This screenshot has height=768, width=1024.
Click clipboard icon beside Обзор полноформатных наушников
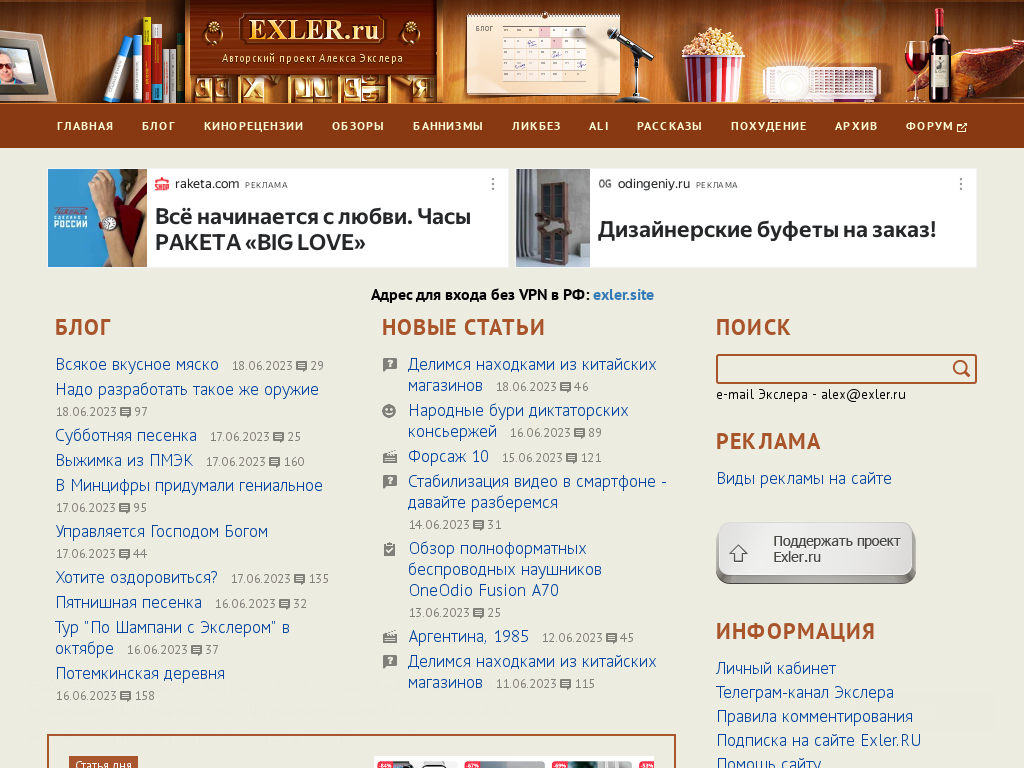coord(390,549)
